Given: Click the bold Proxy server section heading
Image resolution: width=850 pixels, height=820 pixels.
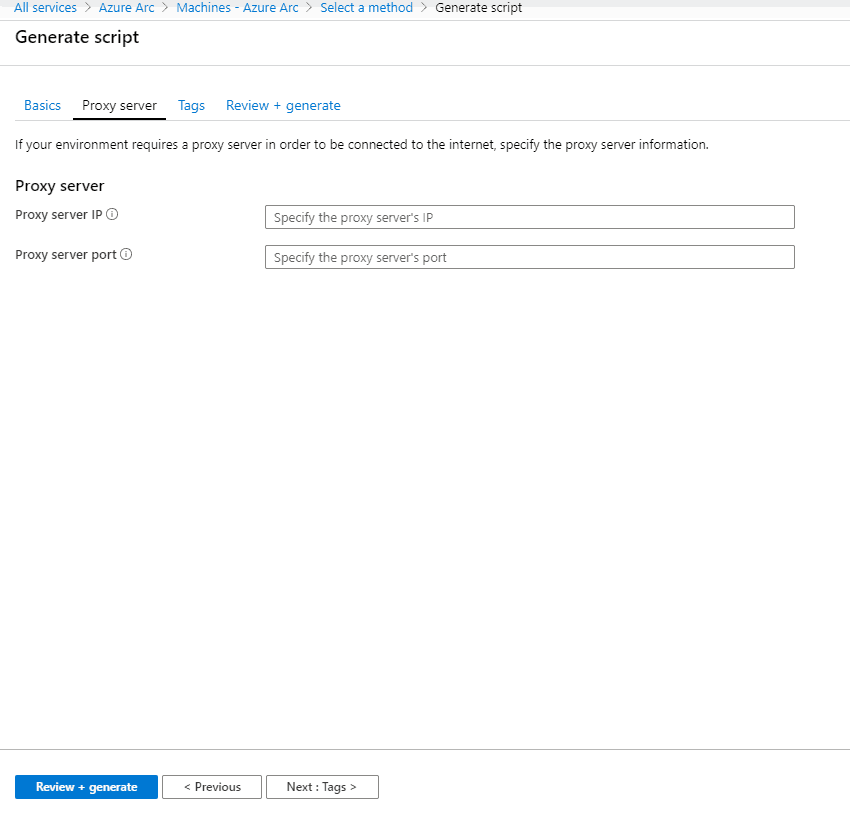Looking at the screenshot, I should (60, 186).
